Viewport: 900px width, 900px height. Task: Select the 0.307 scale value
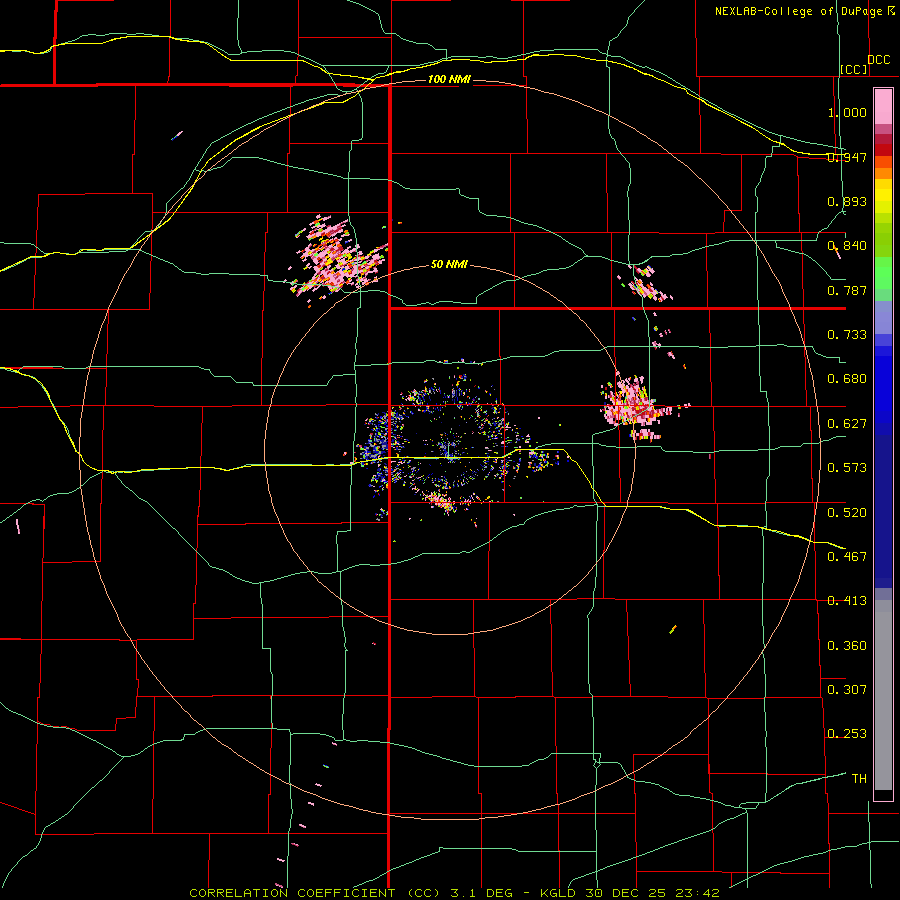coord(847,690)
